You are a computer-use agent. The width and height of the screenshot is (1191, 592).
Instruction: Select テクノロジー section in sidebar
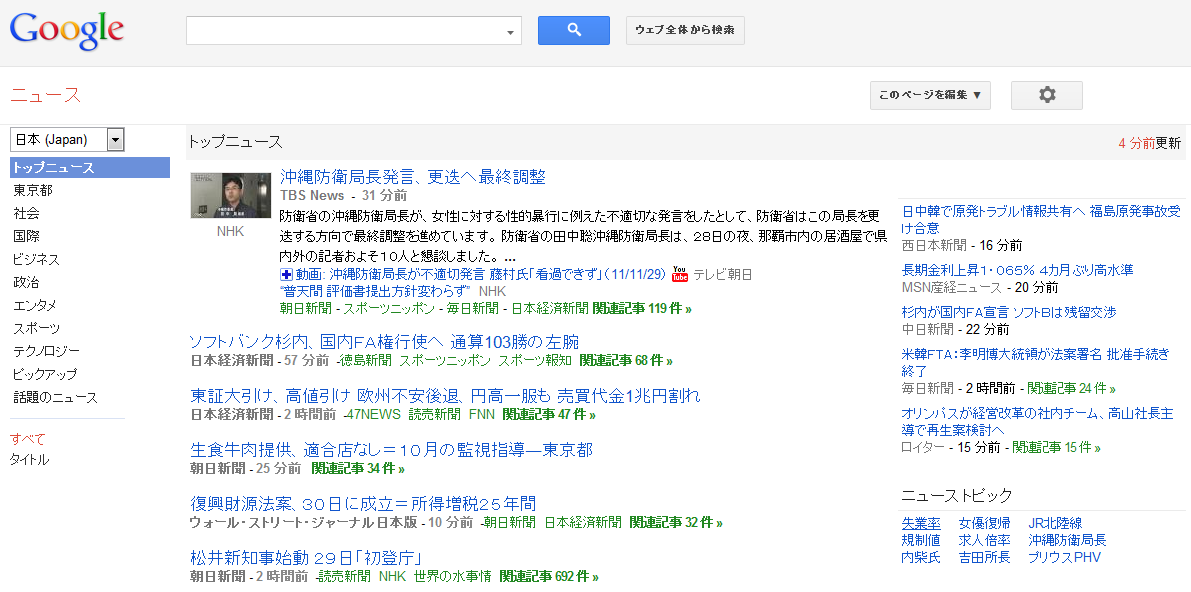46,351
